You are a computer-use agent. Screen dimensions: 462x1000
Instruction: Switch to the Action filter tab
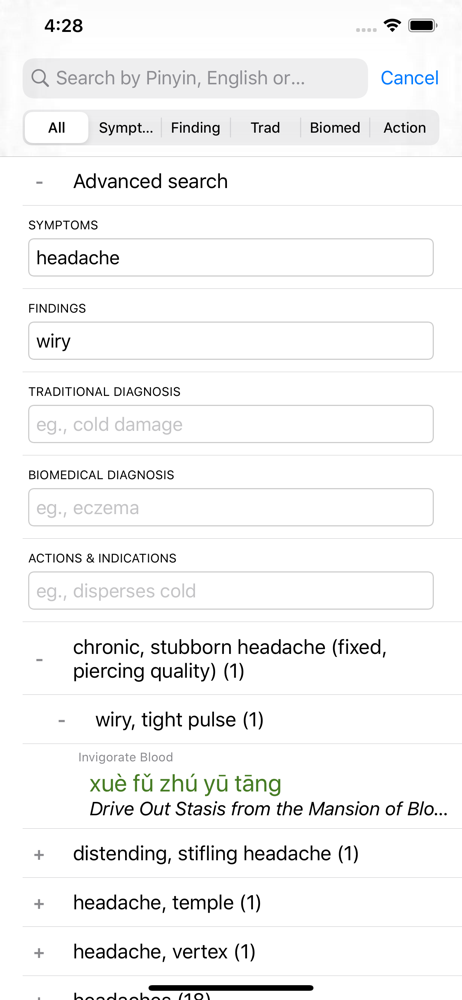click(405, 128)
